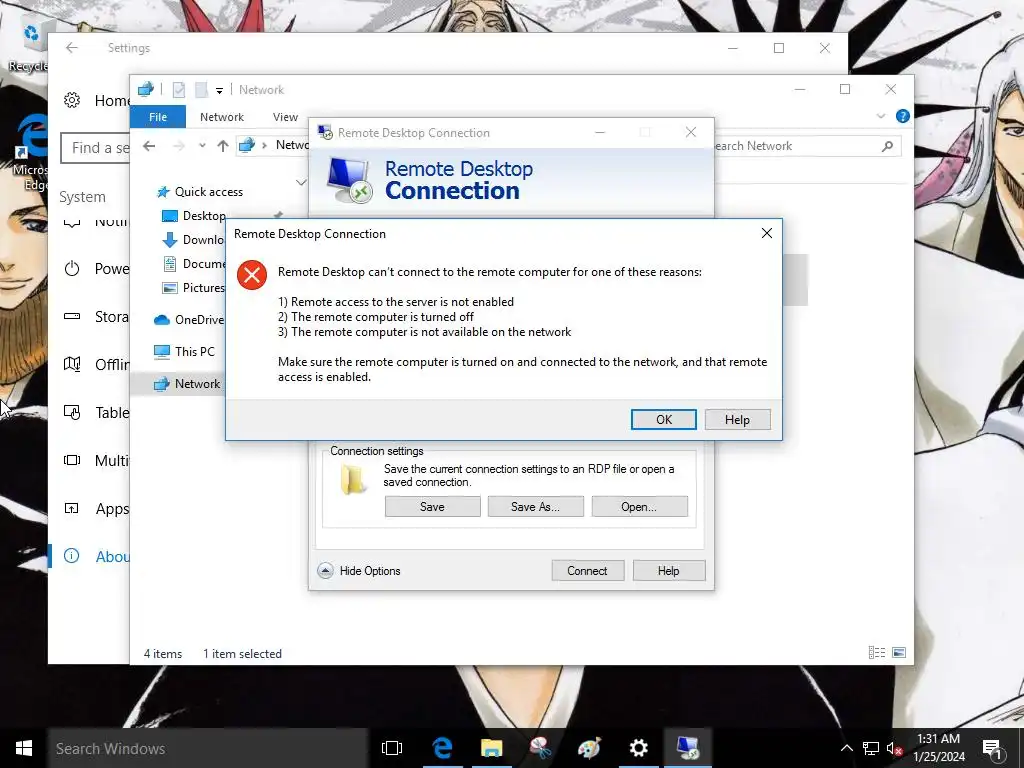This screenshot has height=768, width=1024.
Task: Open Multitasking settings
Action: (x=96, y=460)
